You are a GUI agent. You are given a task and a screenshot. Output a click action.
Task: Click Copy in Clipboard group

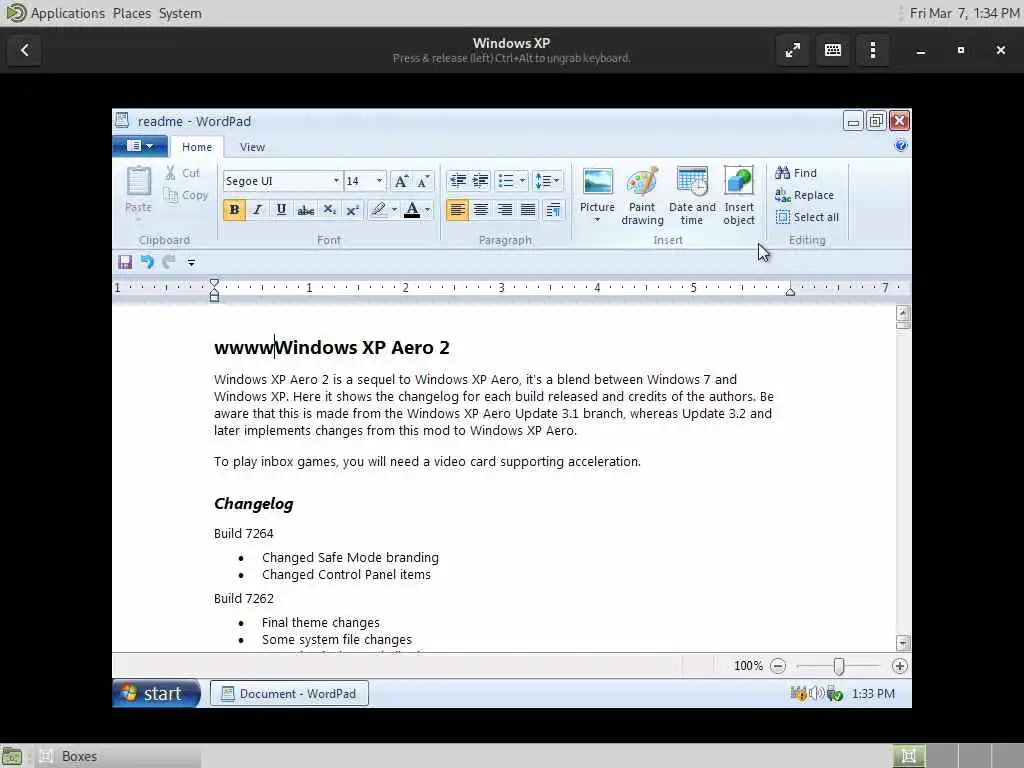[x=186, y=195]
